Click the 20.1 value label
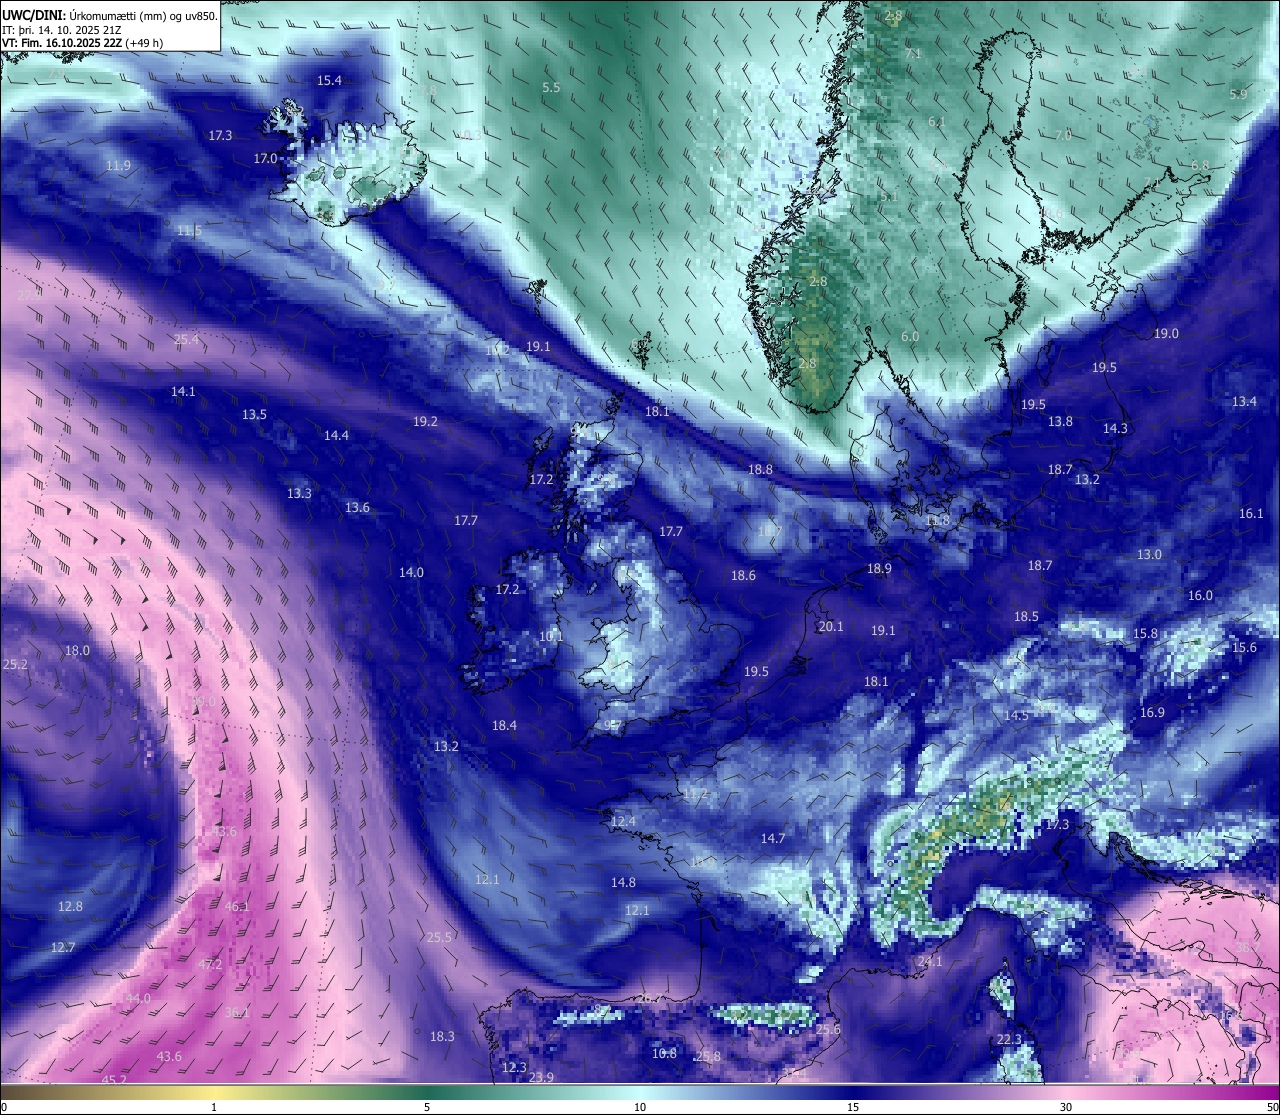This screenshot has height=1115, width=1280. [x=831, y=626]
